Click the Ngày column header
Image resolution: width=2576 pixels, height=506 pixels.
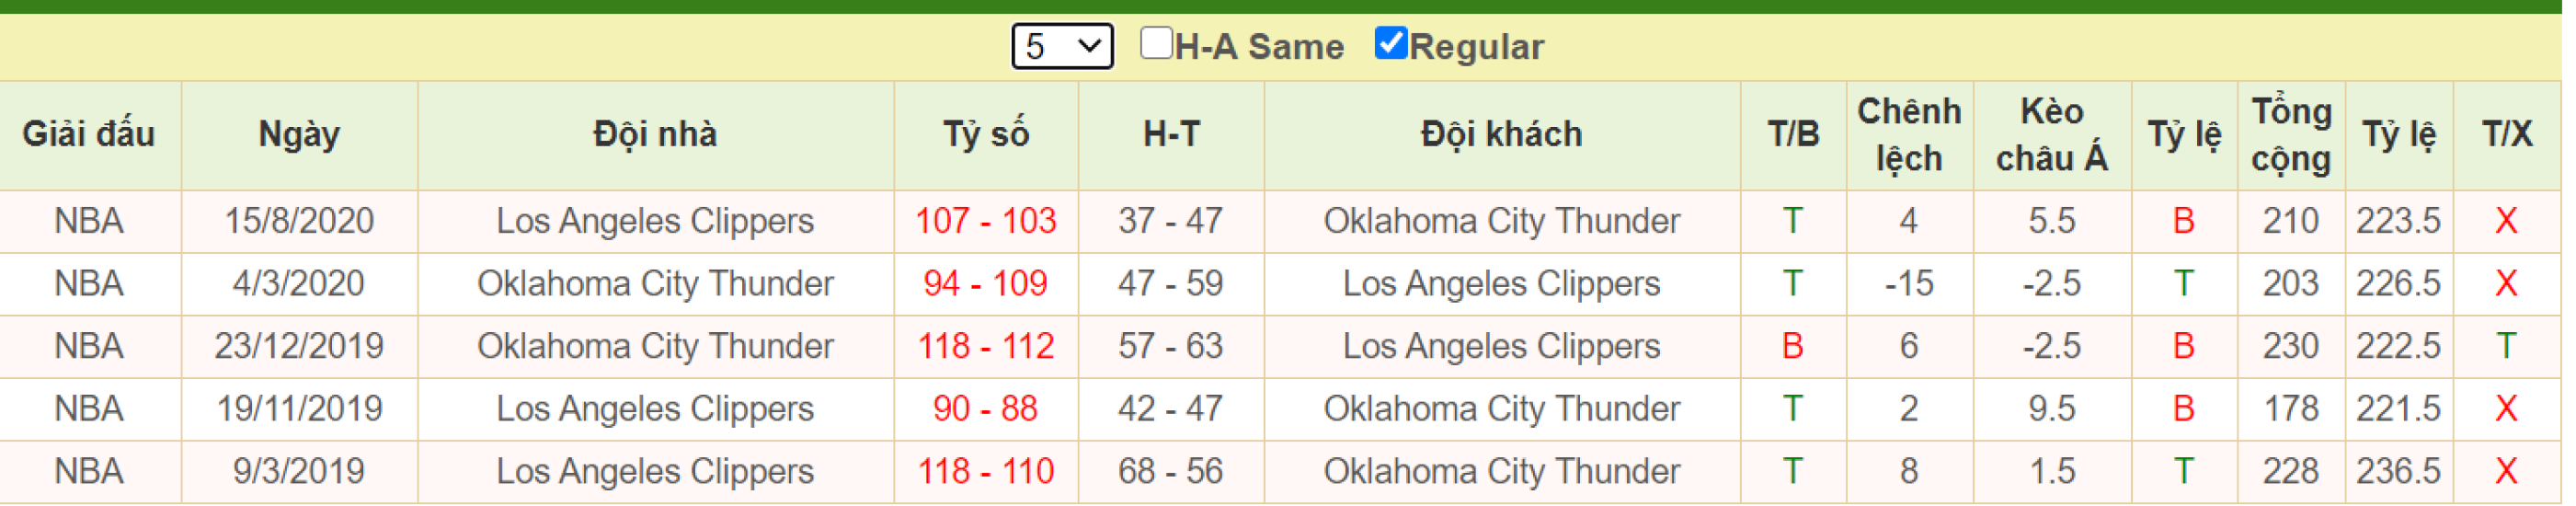coord(299,134)
